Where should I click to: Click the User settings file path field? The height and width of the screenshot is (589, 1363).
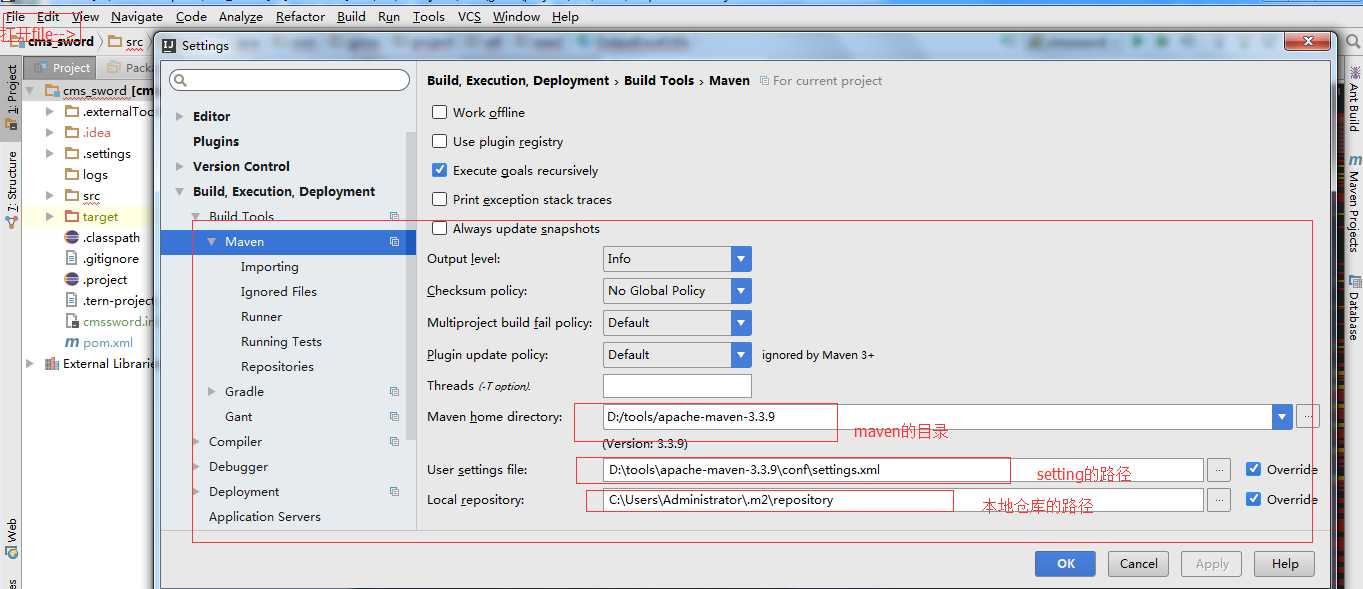pyautogui.click(x=903, y=470)
